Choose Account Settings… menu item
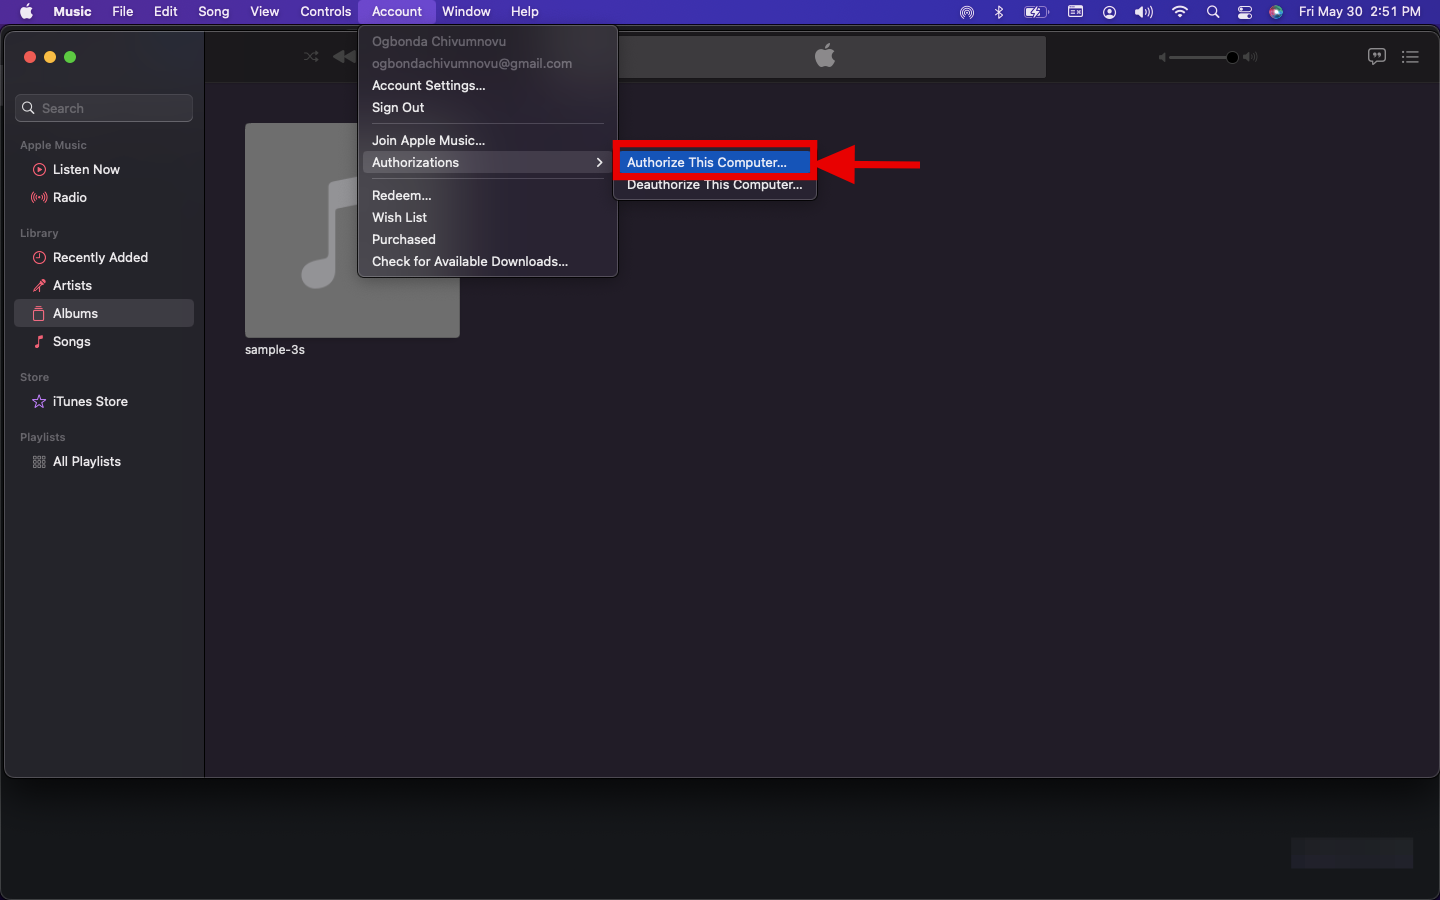 pyautogui.click(x=487, y=86)
